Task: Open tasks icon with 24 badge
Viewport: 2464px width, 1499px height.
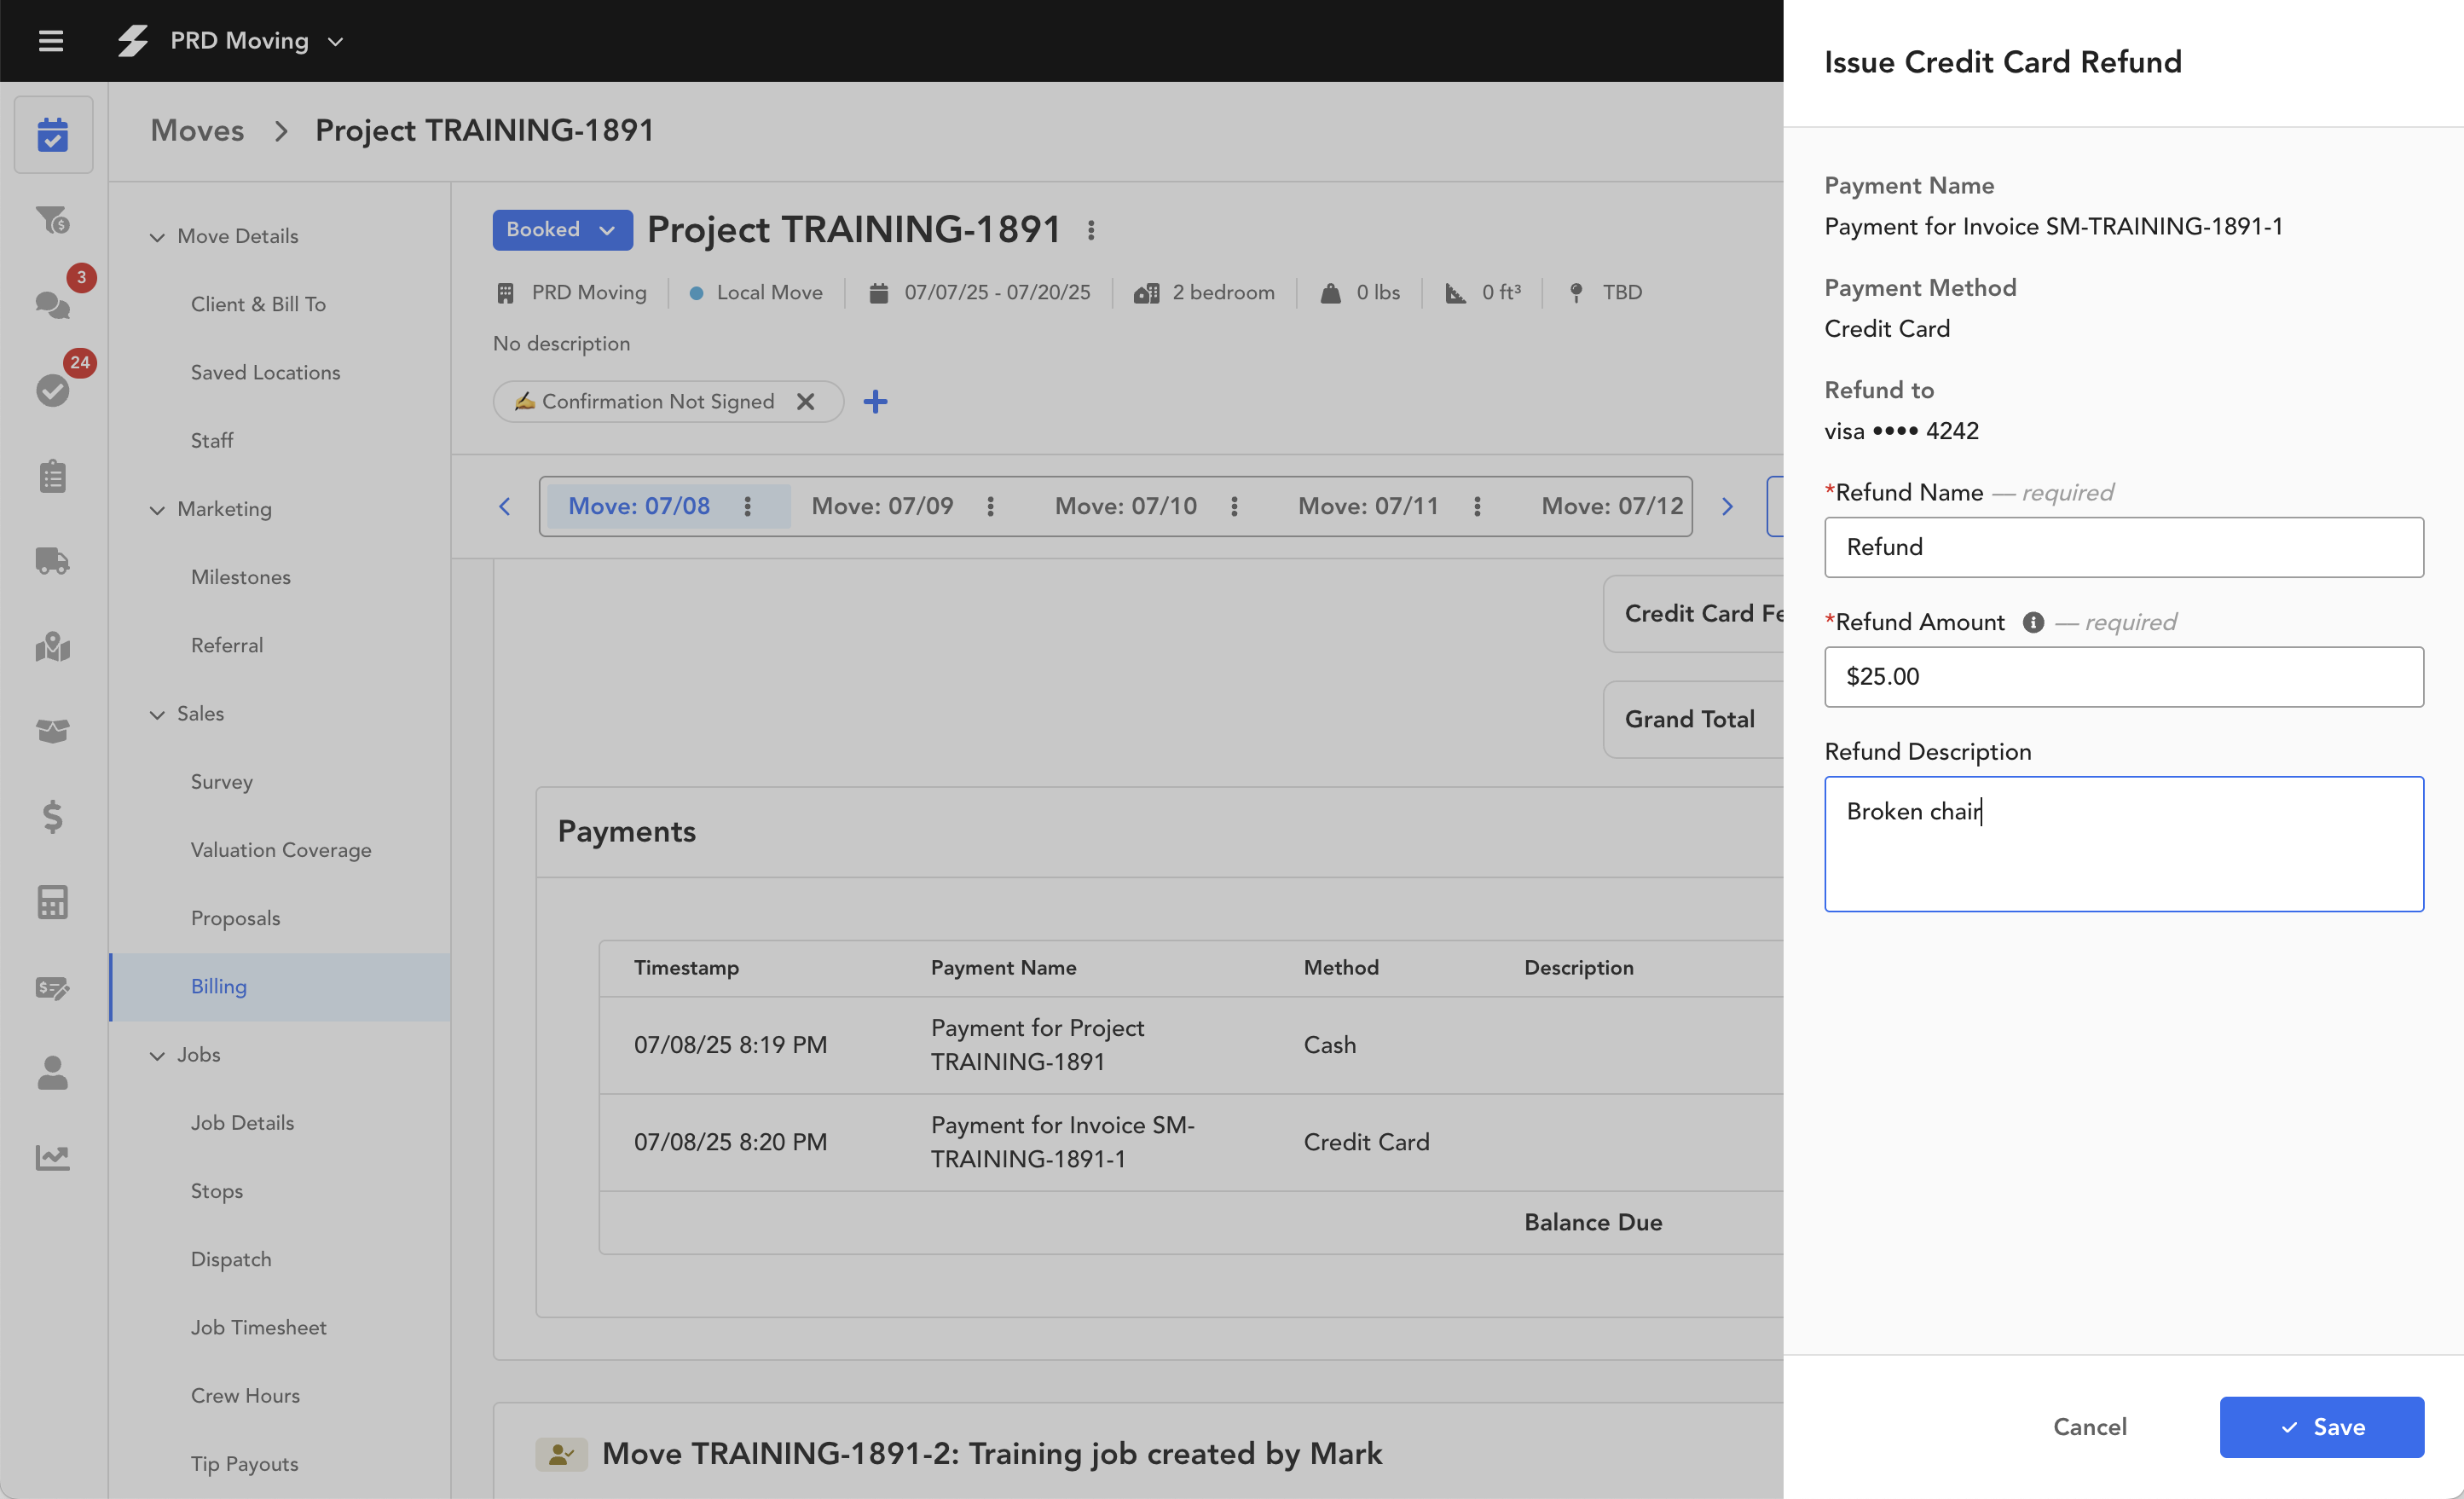Action: (53, 390)
